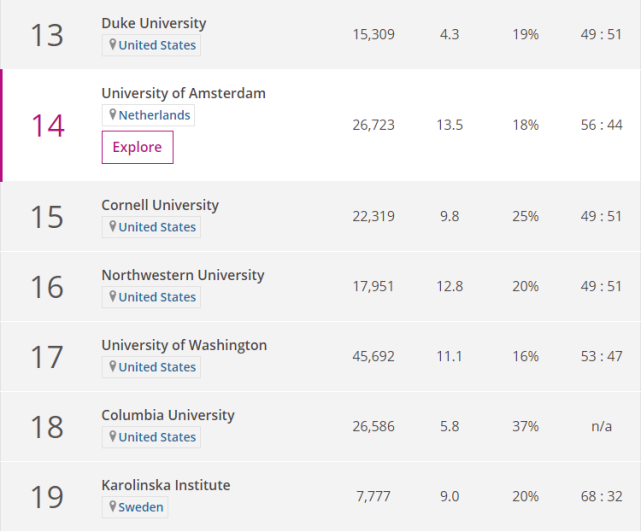This screenshot has width=641, height=532.
Task: Click the pin icon under University of Washington
Action: point(113,367)
